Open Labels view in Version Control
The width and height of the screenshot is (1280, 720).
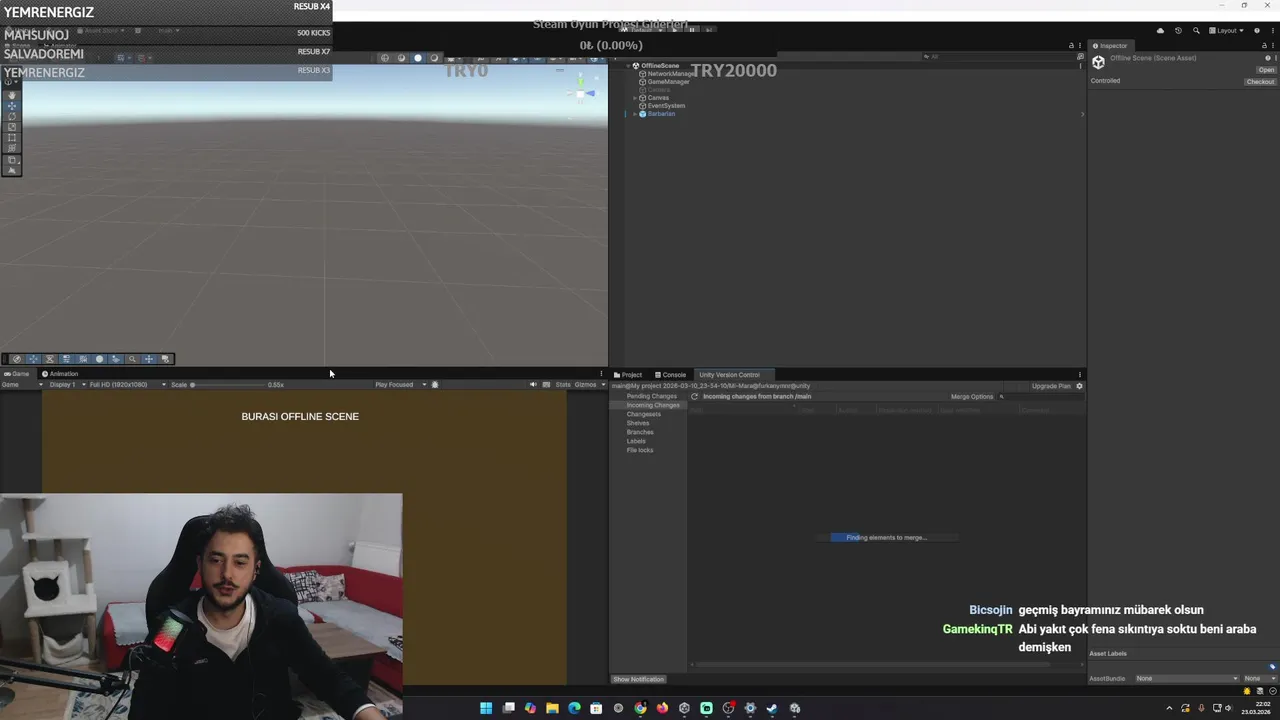(x=636, y=441)
